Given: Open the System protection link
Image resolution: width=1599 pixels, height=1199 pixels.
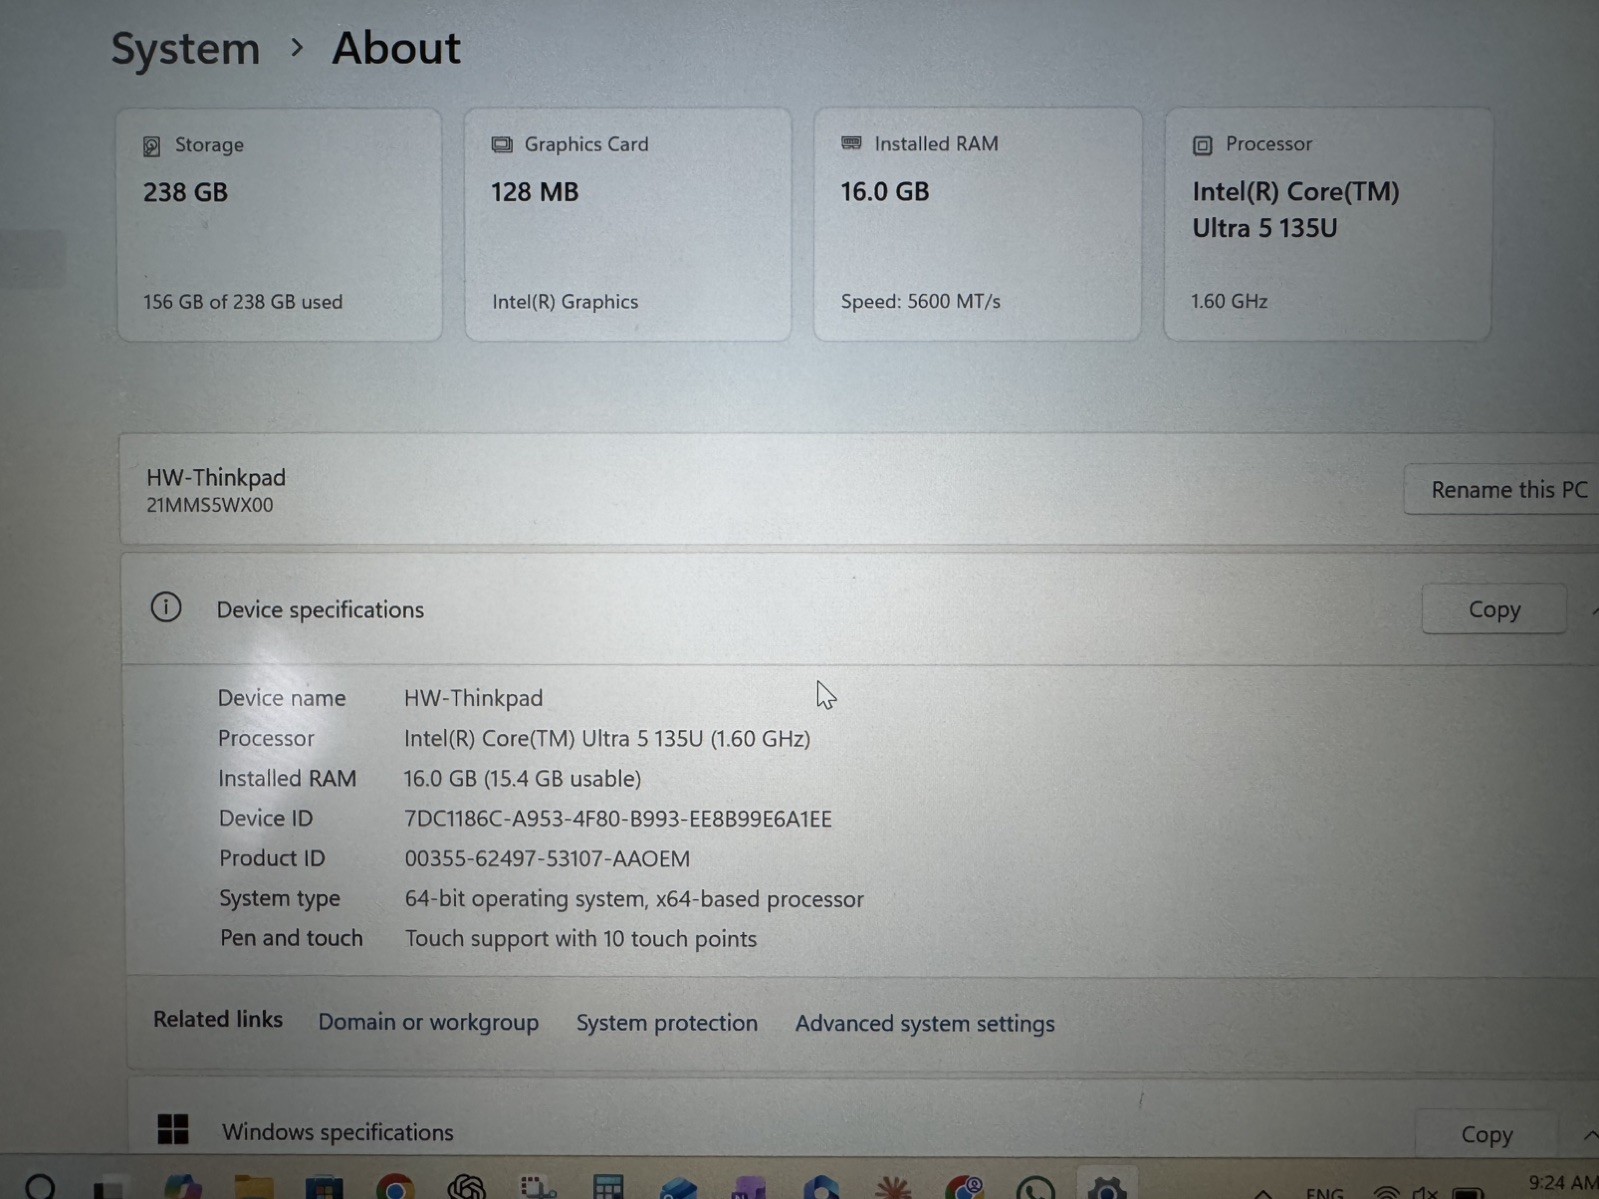Looking at the screenshot, I should 667,1023.
